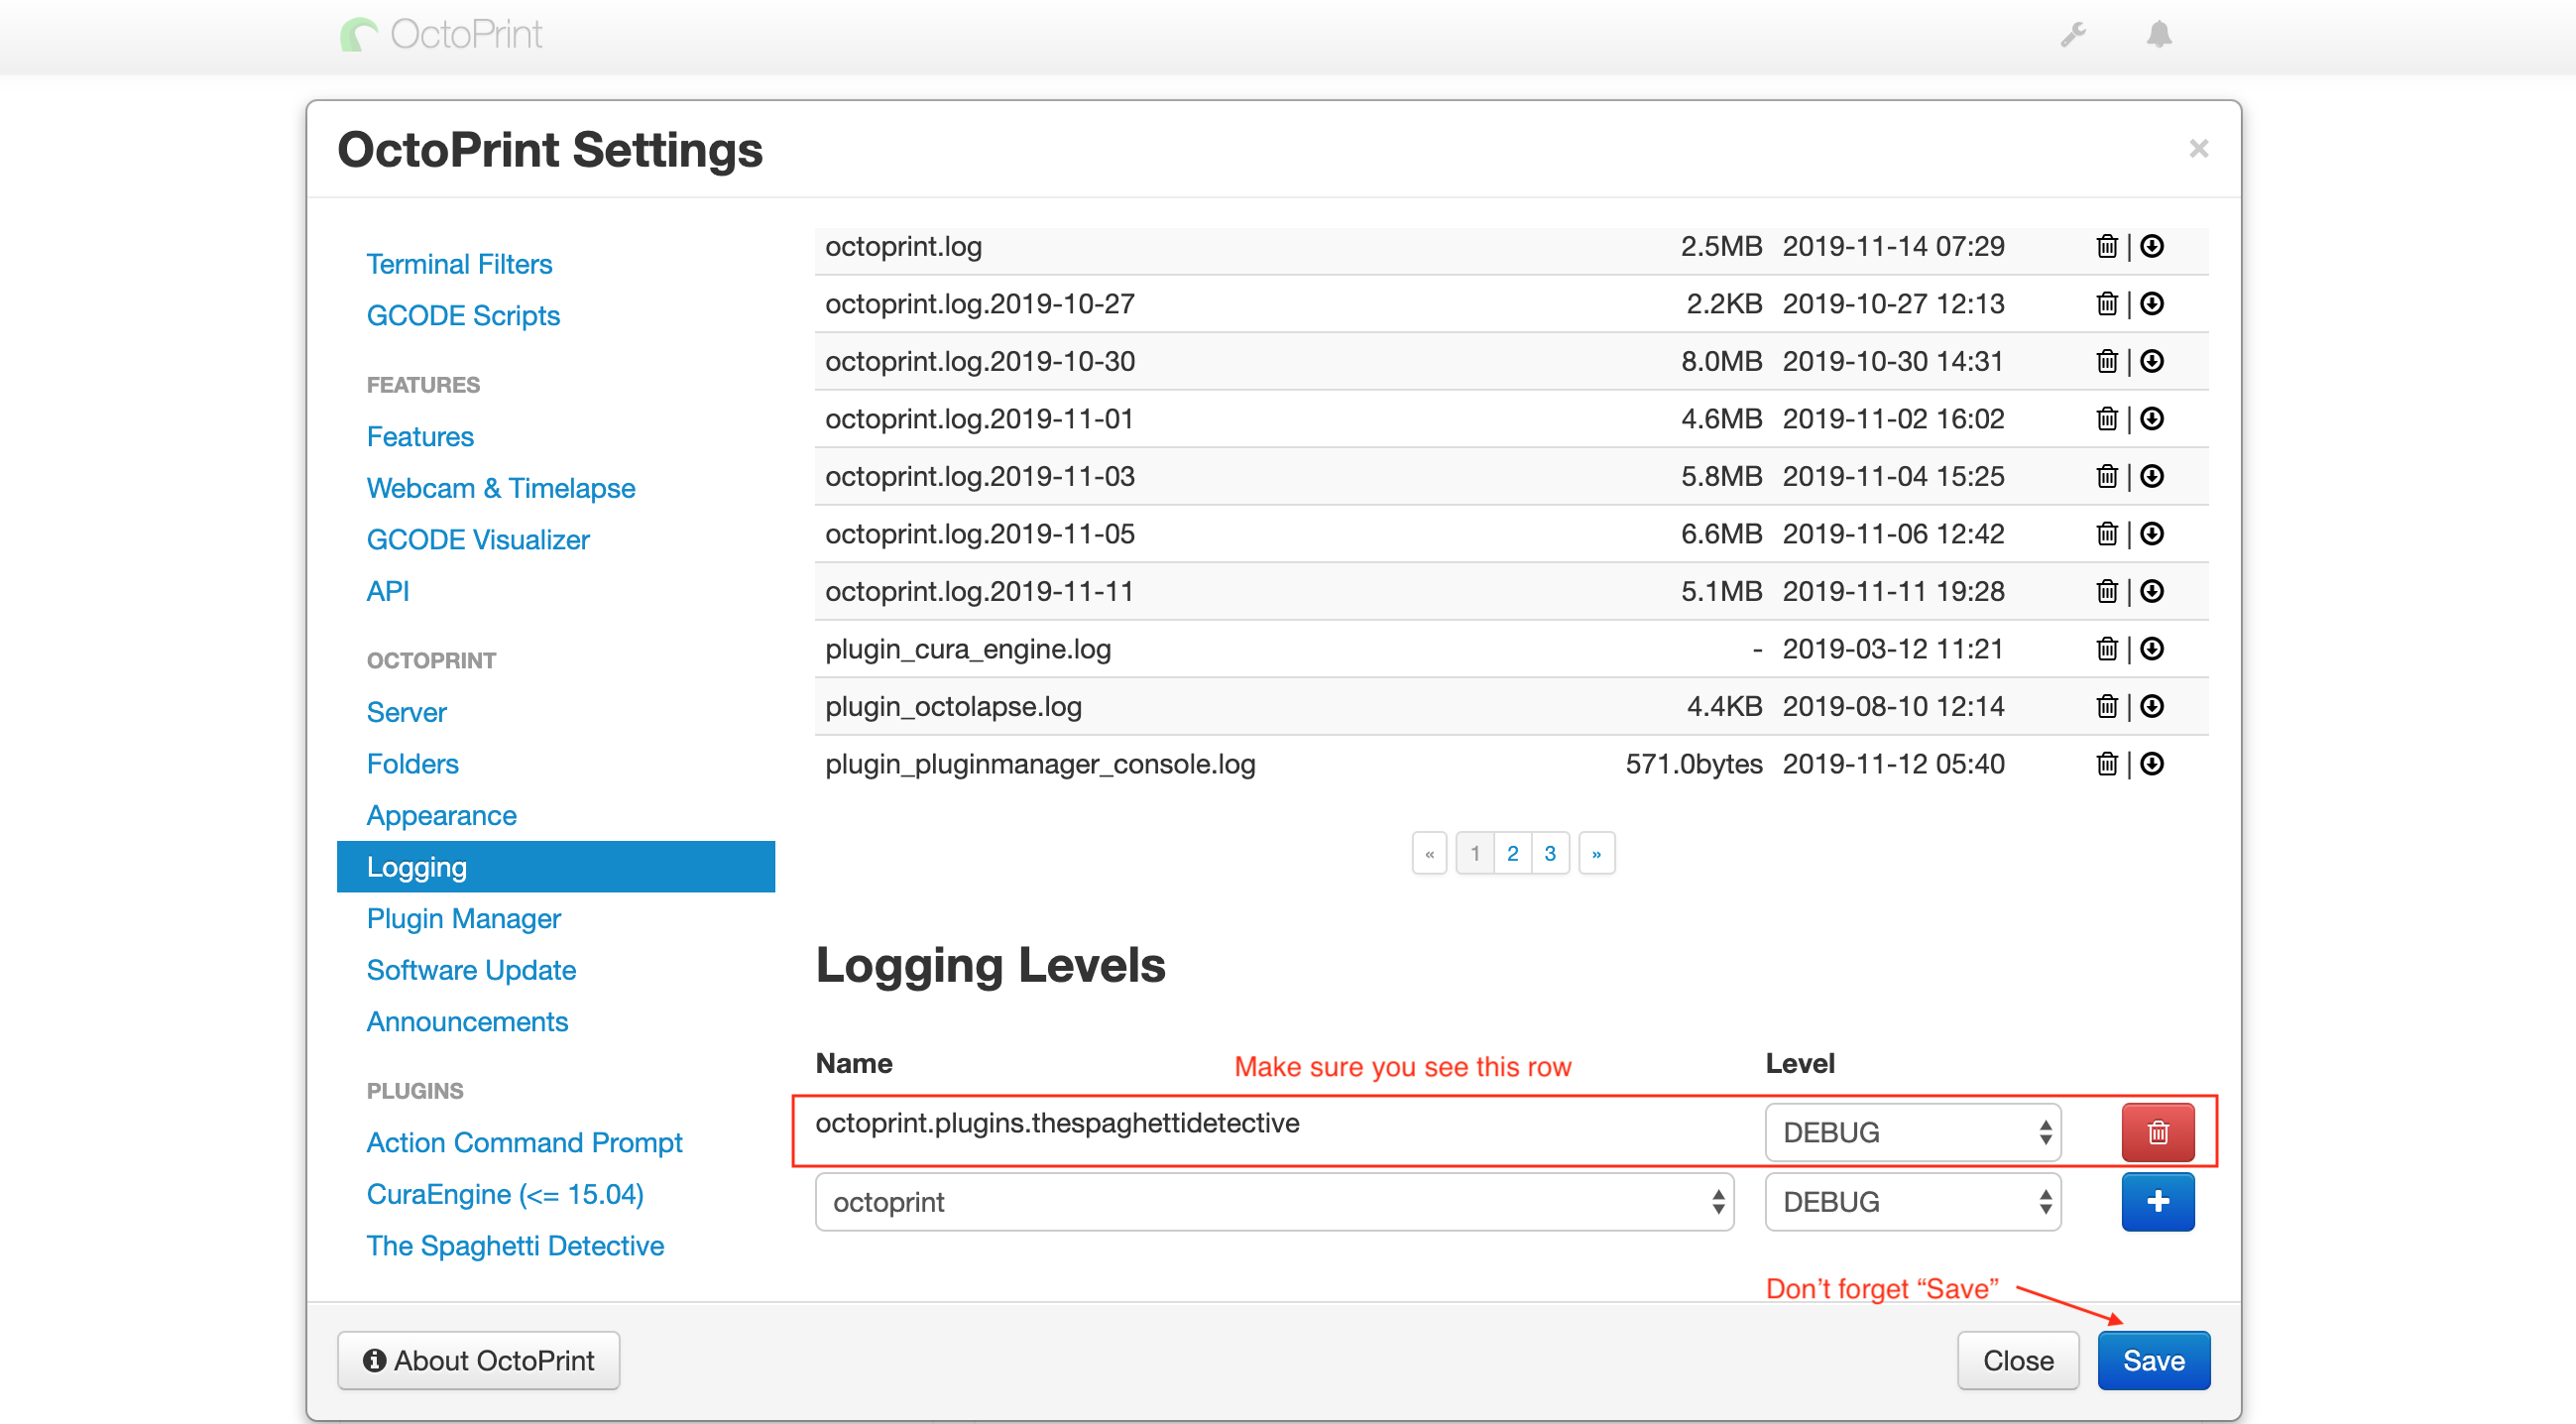This screenshot has width=2576, height=1424.
Task: Download octoprint.log.2019-11-11
Action: click(2152, 591)
